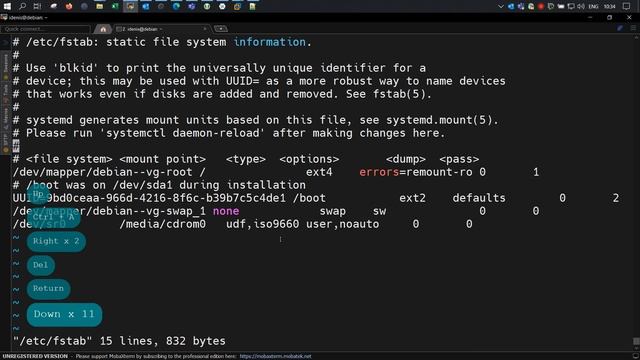Screen dimensions: 640x360
Task: Open the volume control in tray
Action: (x=581, y=7)
